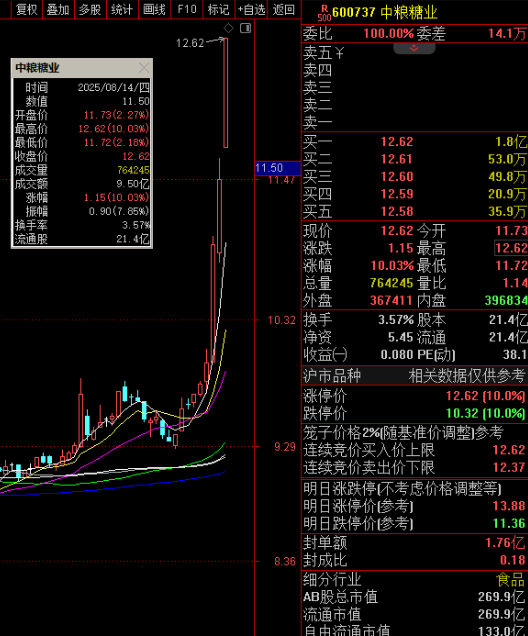The image size is (528, 636).
Task: Click the diamond icon above the chart
Action: click(229, 28)
